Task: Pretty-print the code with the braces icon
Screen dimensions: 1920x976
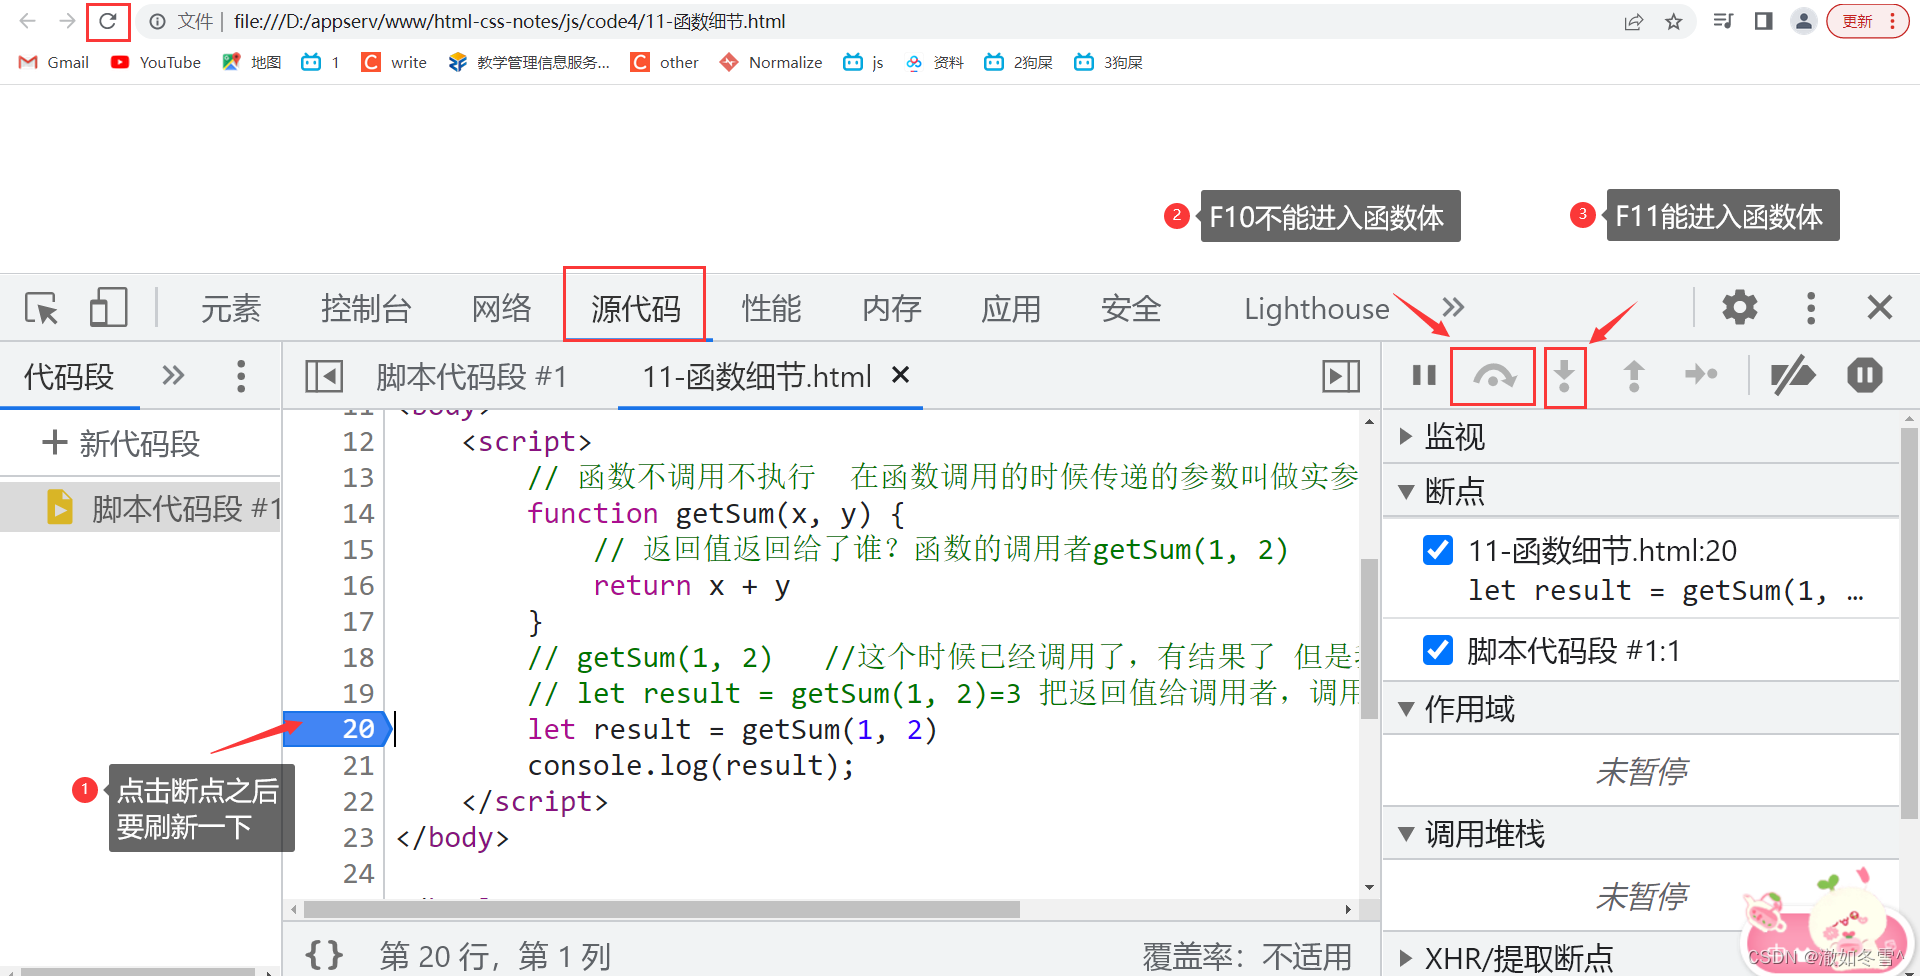Action: click(324, 955)
